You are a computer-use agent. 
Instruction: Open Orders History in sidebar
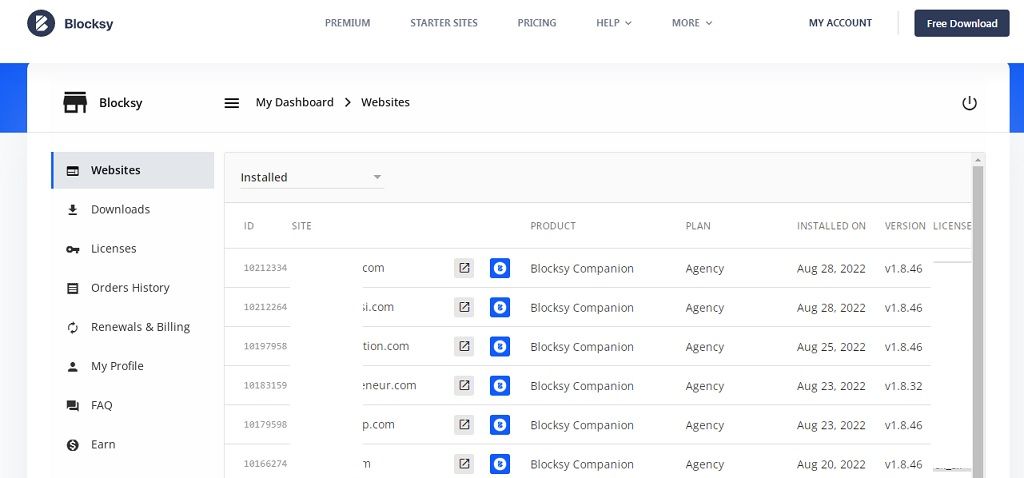click(x=133, y=288)
